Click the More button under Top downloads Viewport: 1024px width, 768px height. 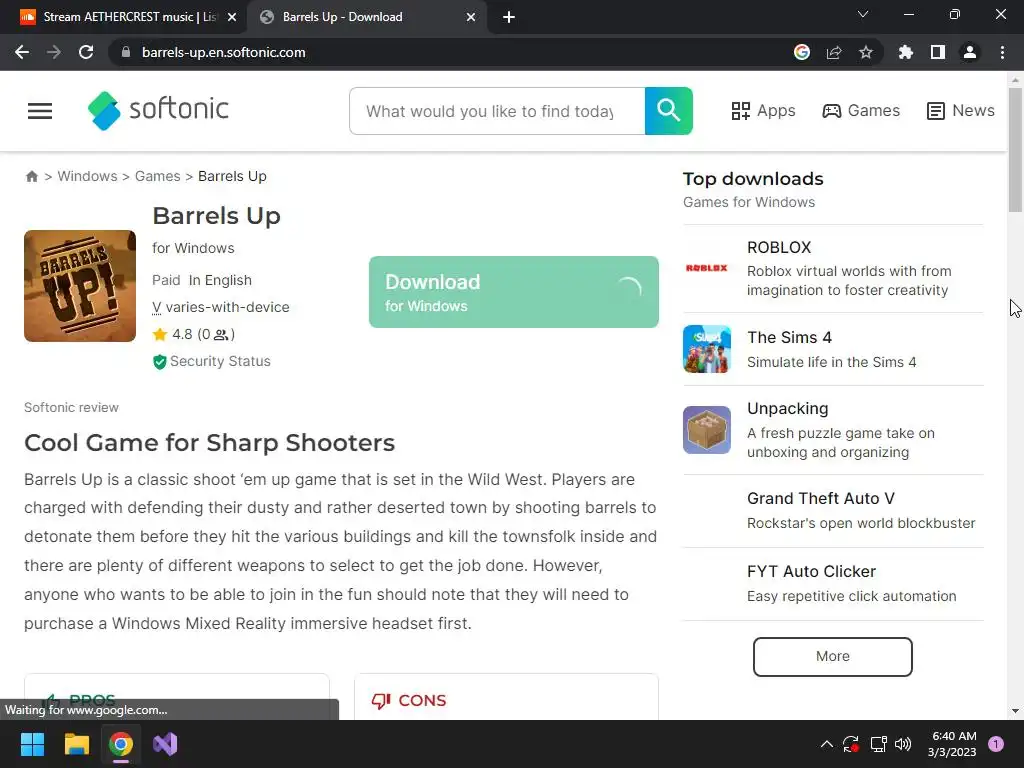point(833,656)
